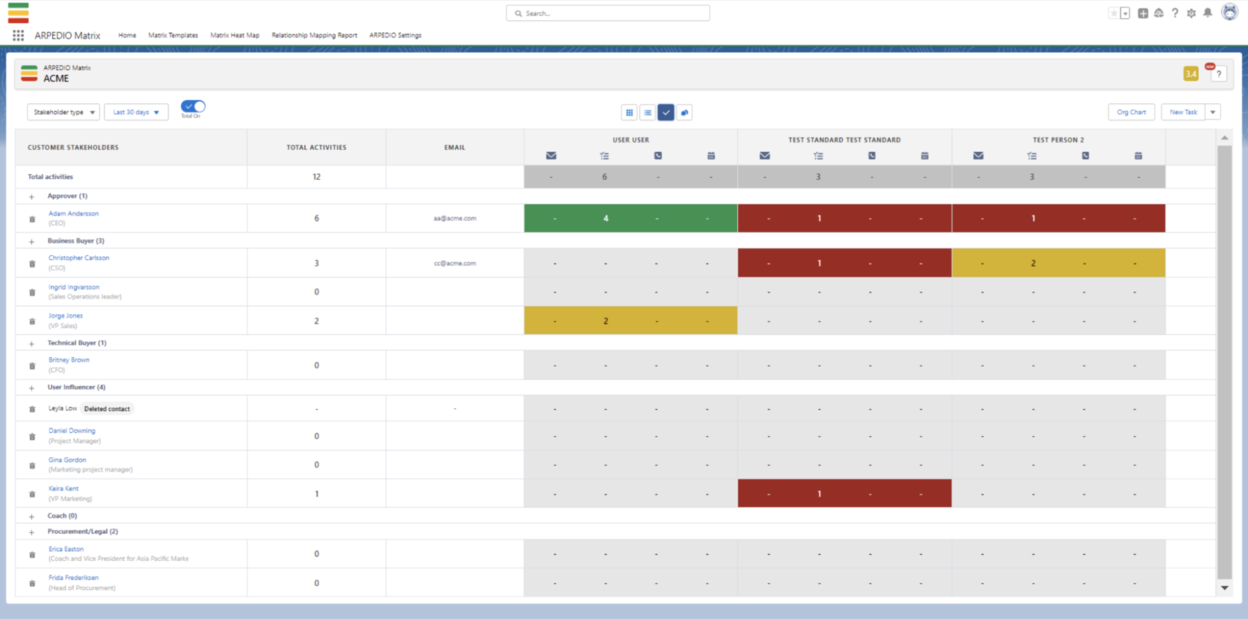Open Salesforce help question mark in header

1175,13
